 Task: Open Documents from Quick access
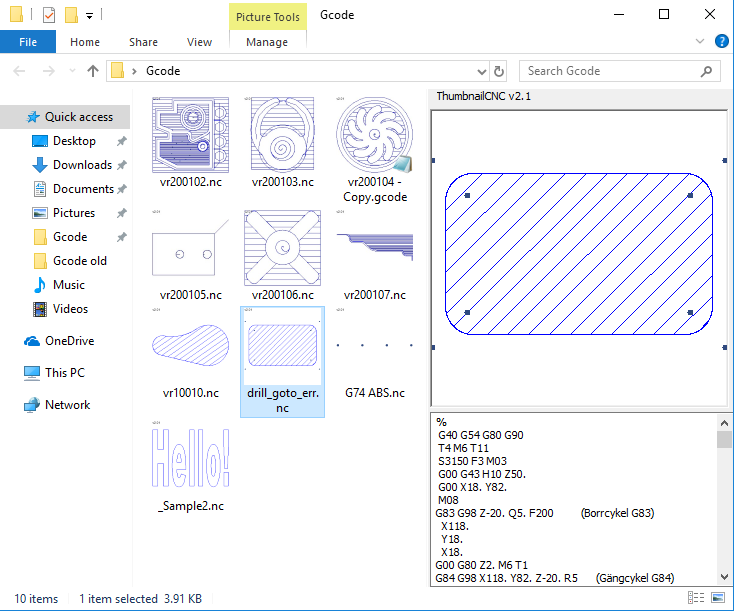tap(83, 188)
